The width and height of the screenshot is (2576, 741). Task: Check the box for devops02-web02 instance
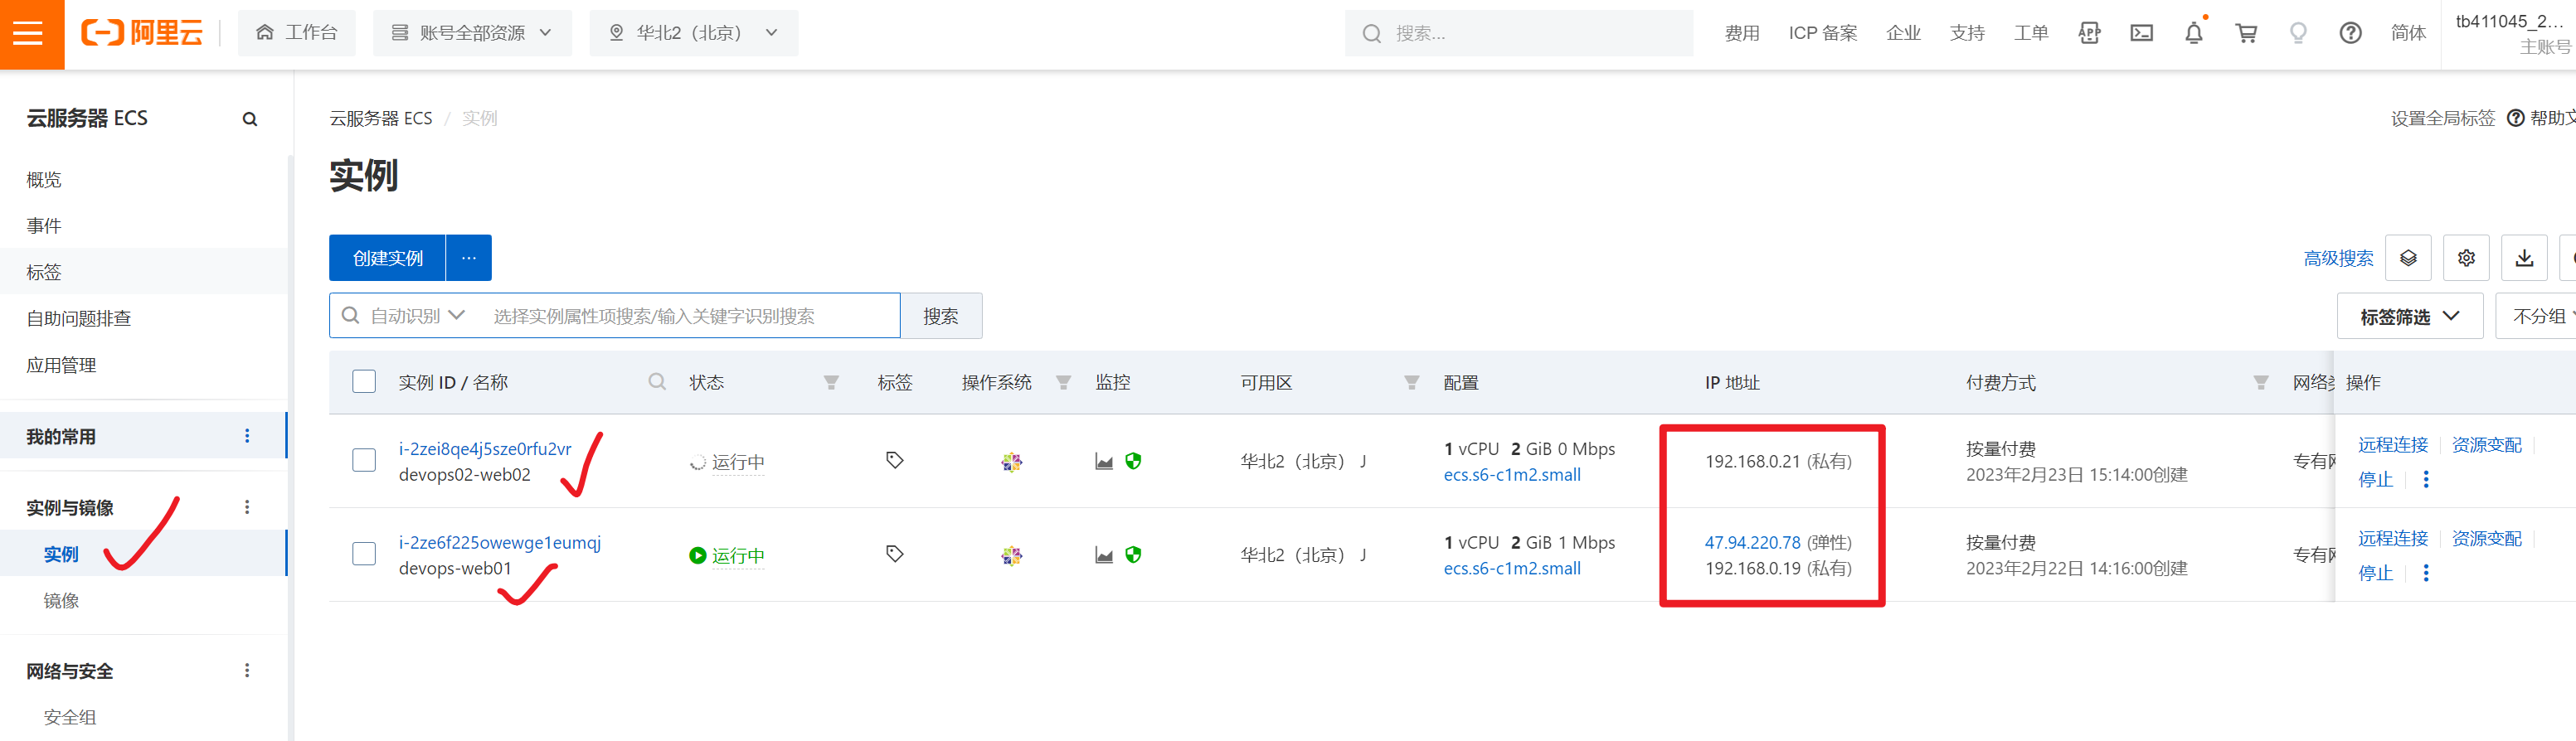(x=364, y=460)
